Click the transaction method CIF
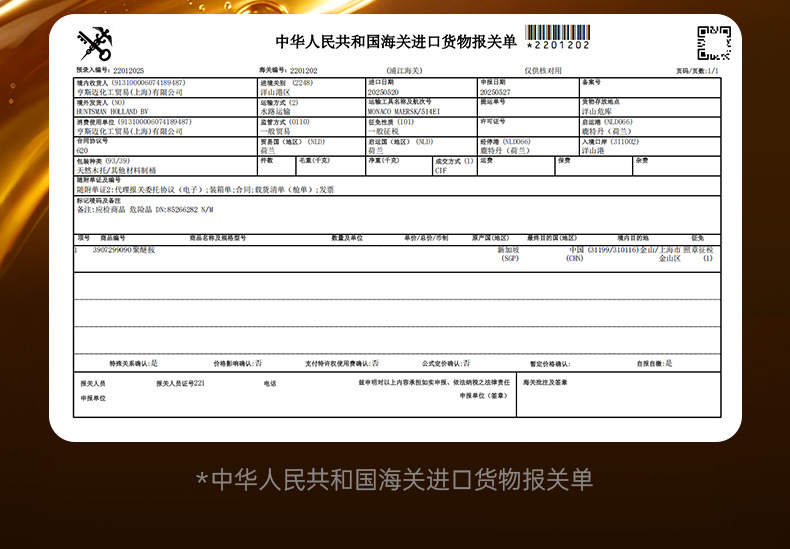790x549 pixels. click(x=441, y=171)
